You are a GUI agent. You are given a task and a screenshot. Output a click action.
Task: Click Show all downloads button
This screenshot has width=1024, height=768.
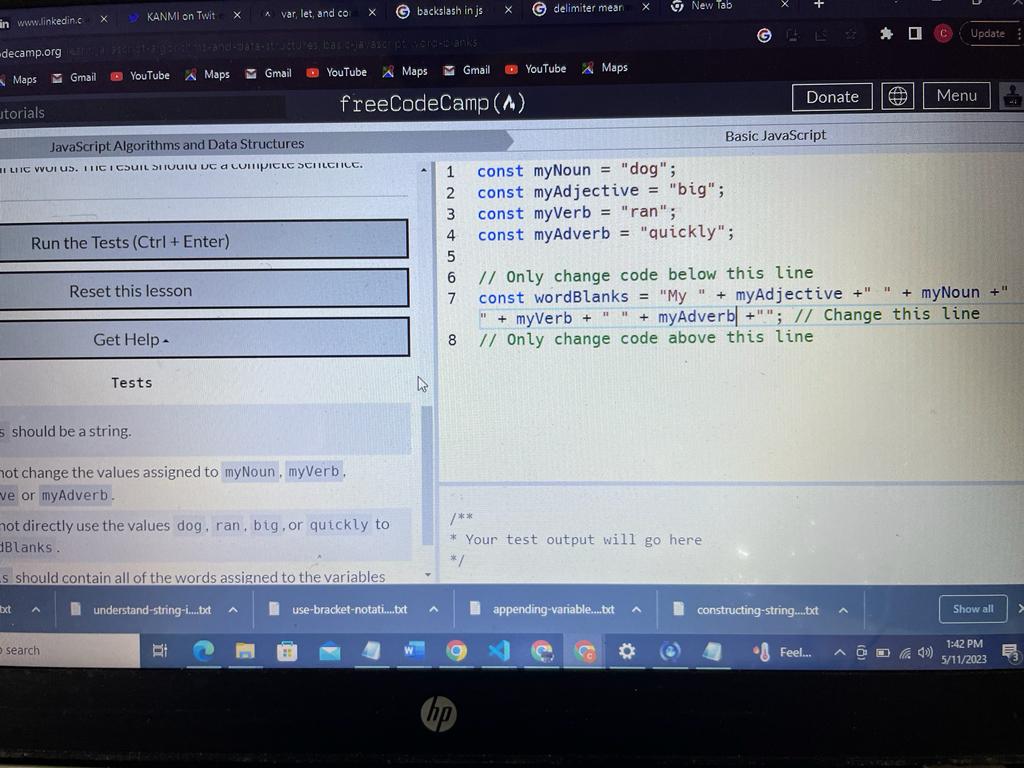point(973,609)
